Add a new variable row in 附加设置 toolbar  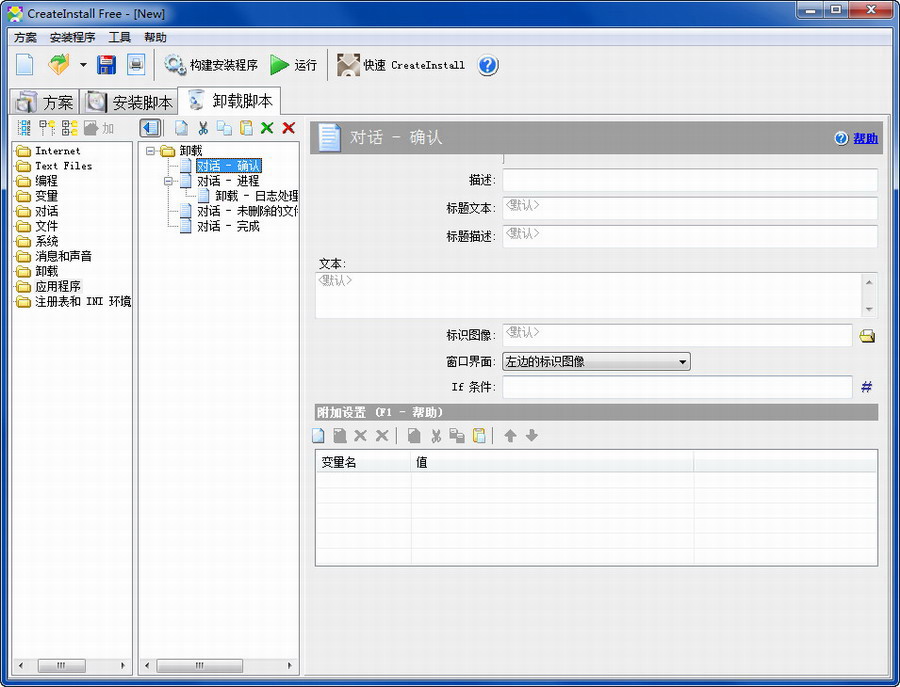[319, 436]
